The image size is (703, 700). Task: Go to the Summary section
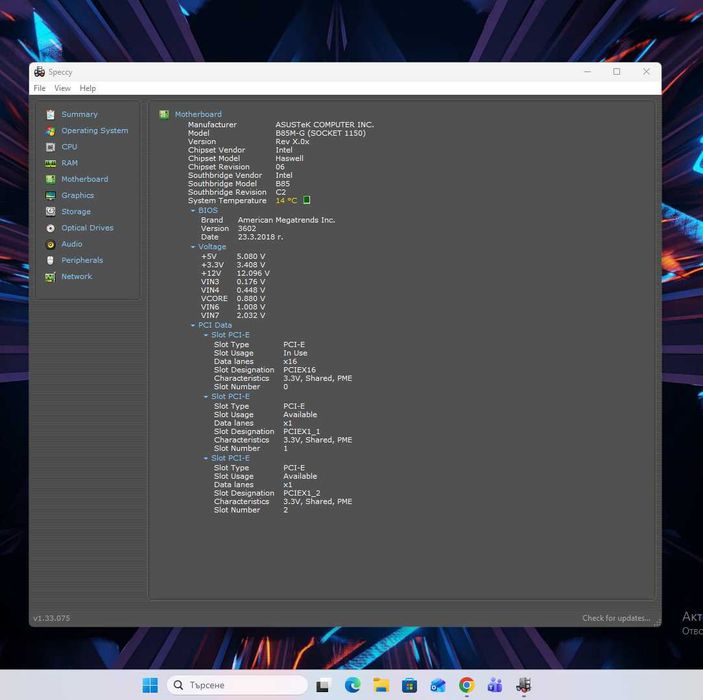click(x=79, y=114)
